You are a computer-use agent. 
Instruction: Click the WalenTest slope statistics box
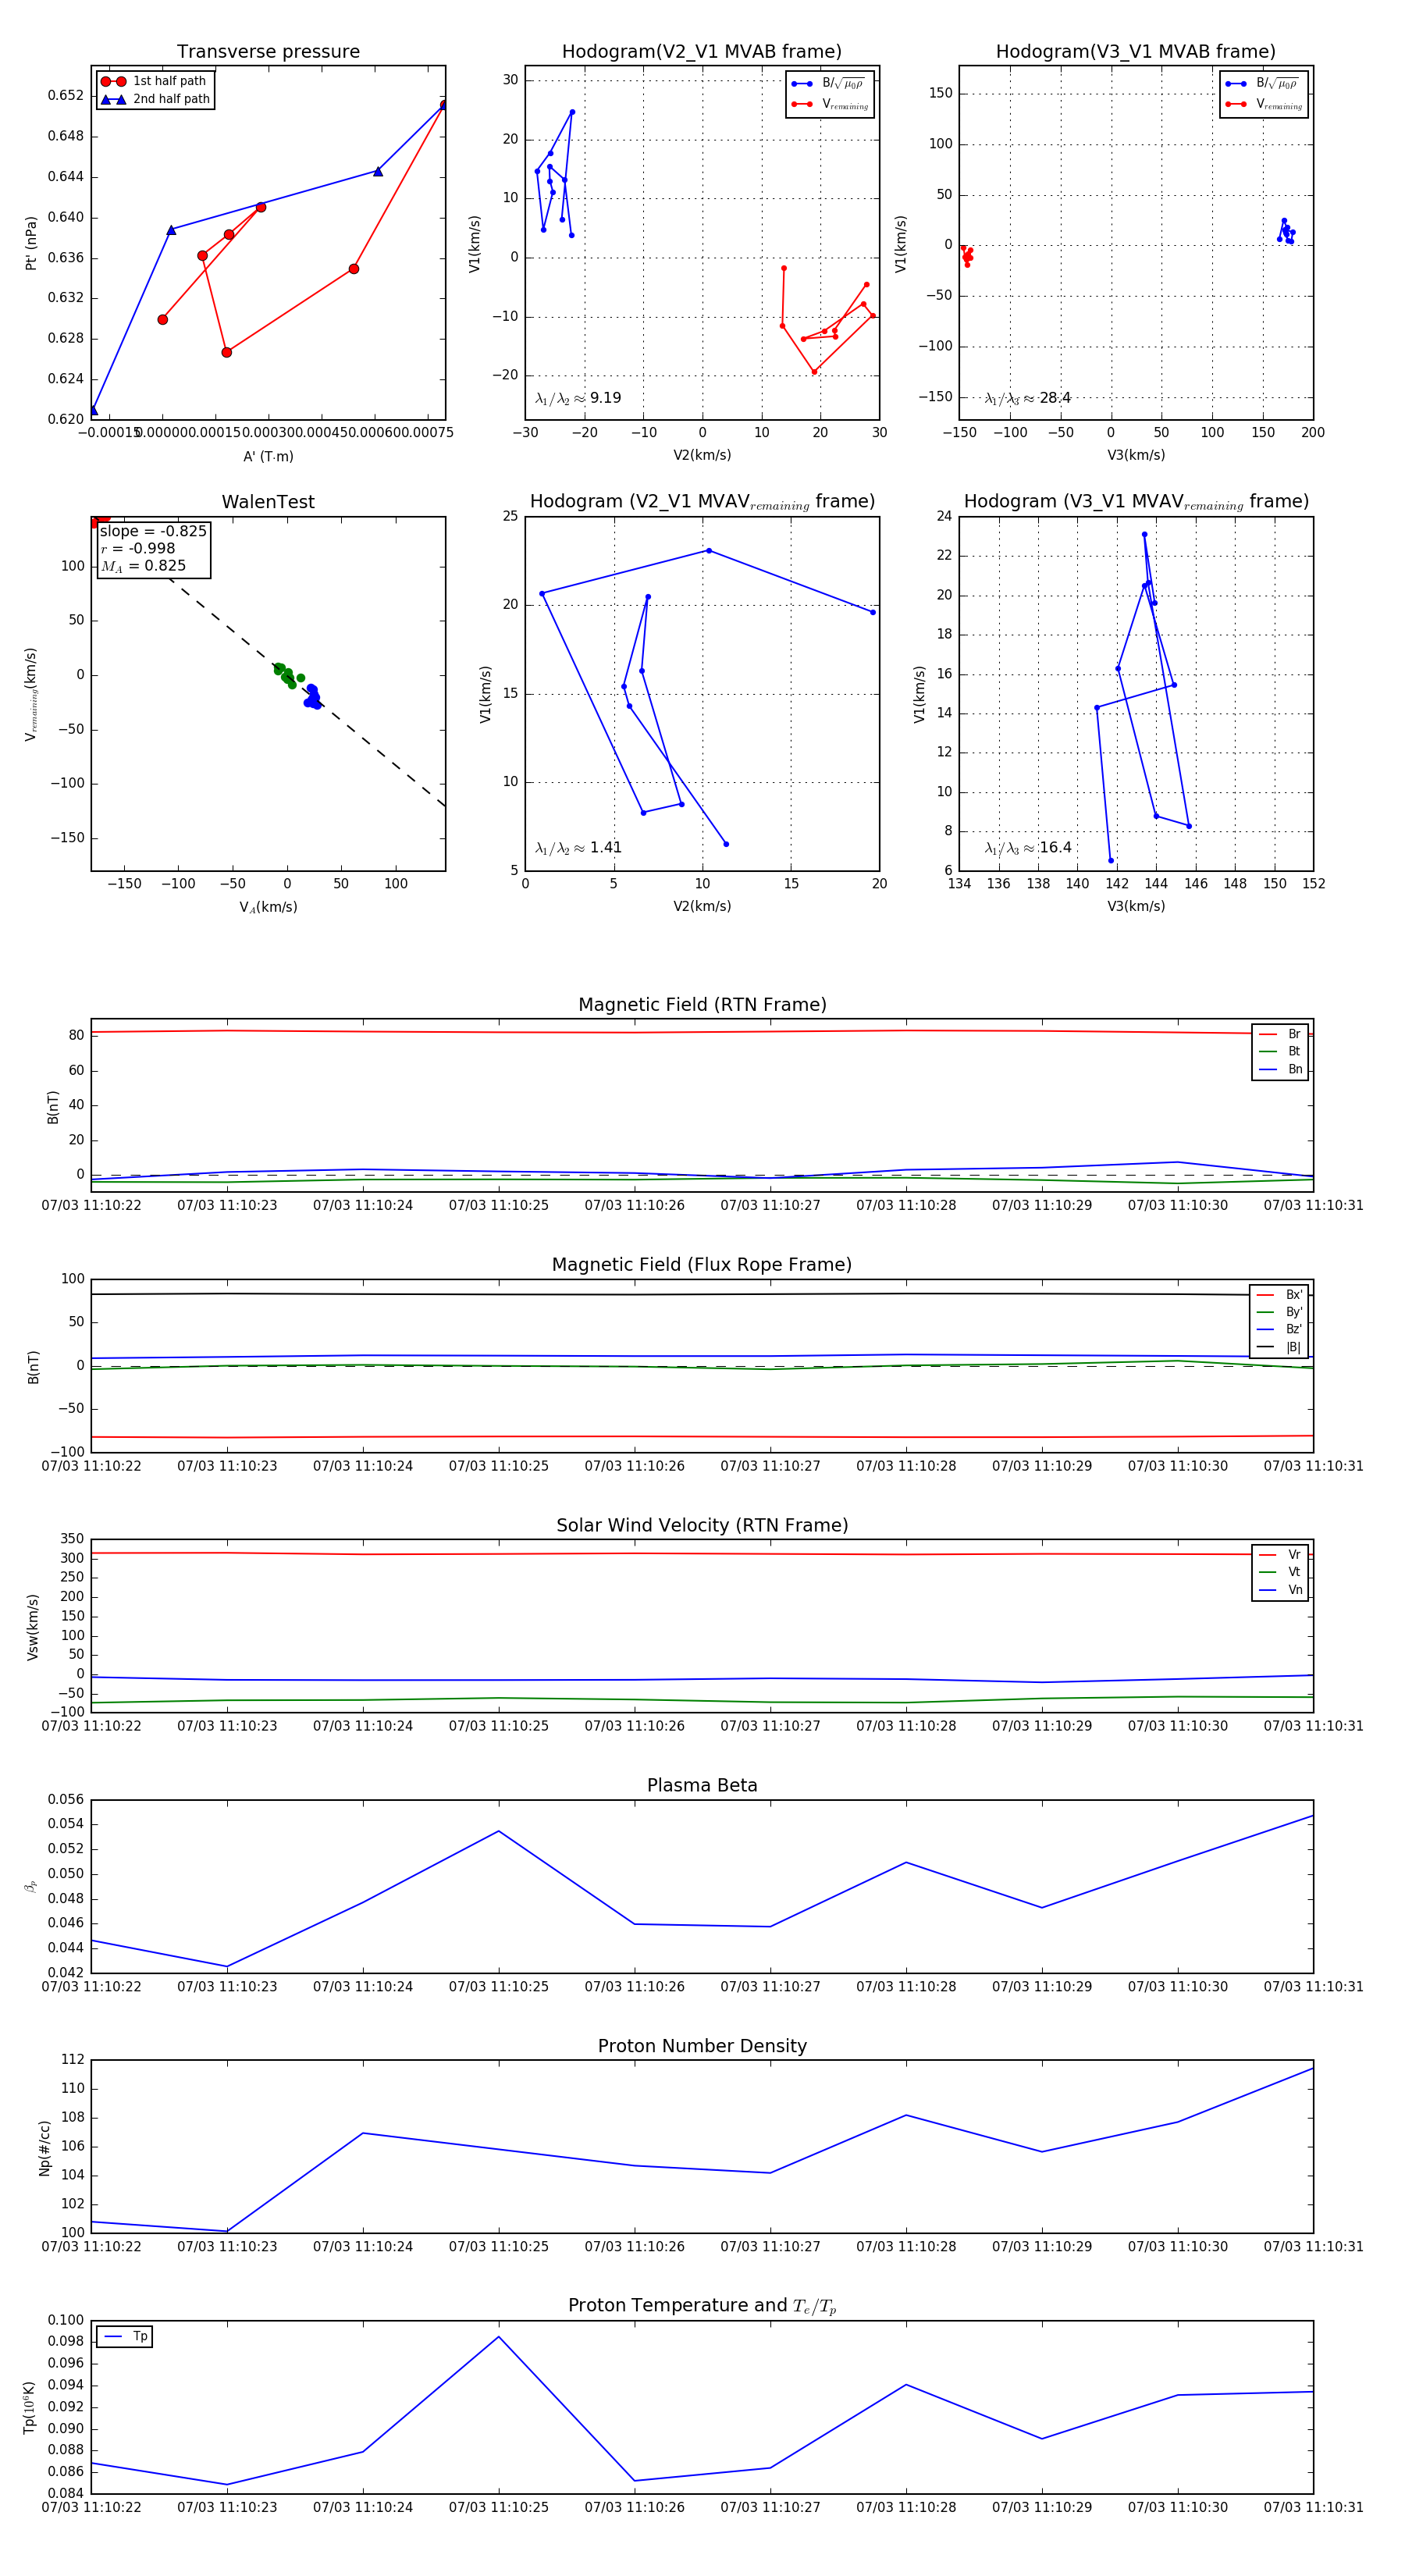152,549
